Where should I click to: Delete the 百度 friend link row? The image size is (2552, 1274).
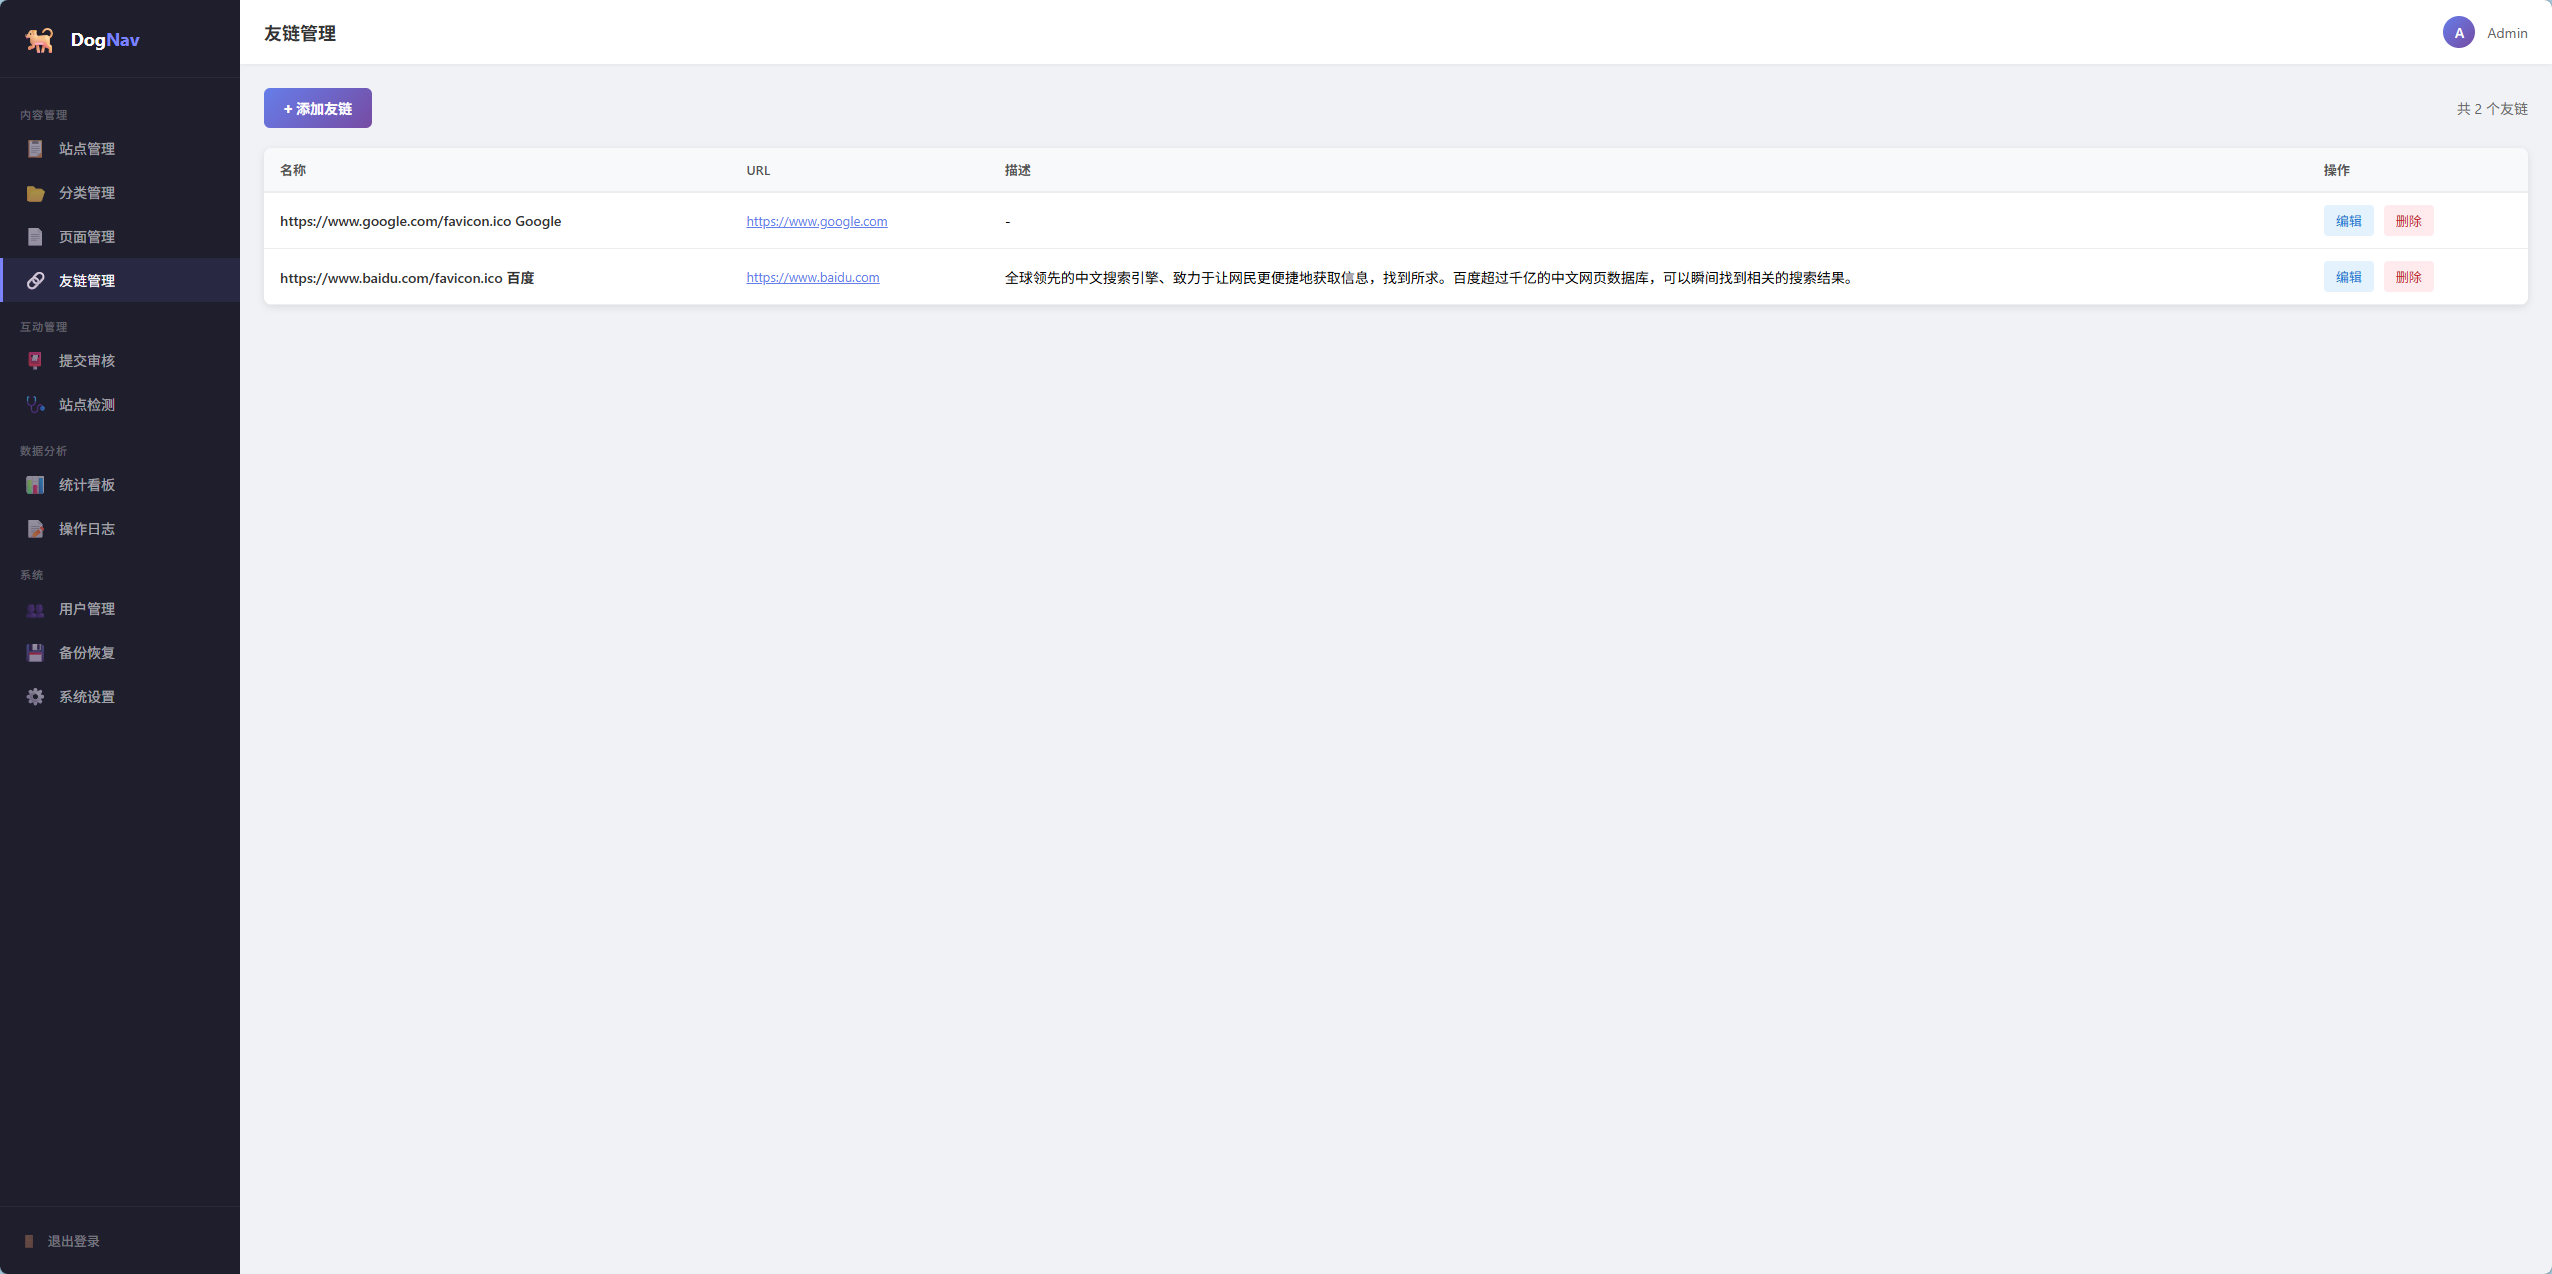tap(2408, 277)
